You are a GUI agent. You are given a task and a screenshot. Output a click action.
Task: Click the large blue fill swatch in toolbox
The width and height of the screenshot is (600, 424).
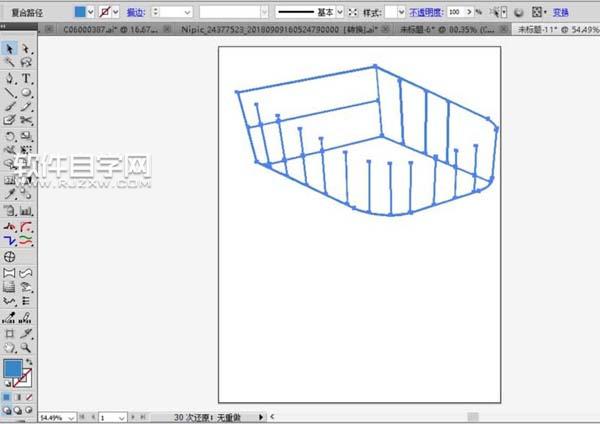coord(12,369)
